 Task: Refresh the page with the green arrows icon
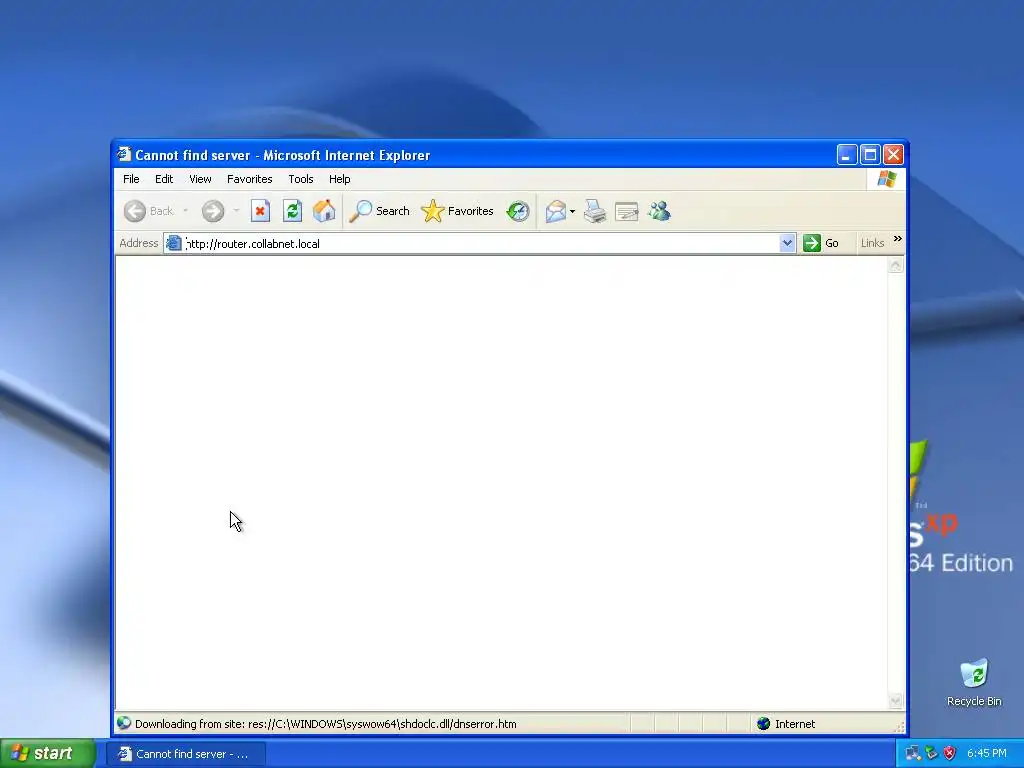pos(292,211)
